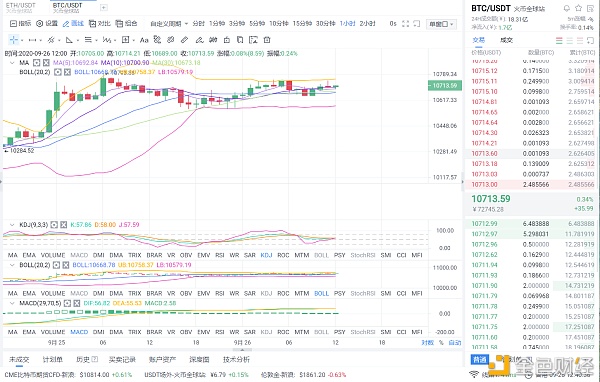Open the 未成交 open orders tab
The height and width of the screenshot is (382, 600).
pyautogui.click(x=19, y=359)
